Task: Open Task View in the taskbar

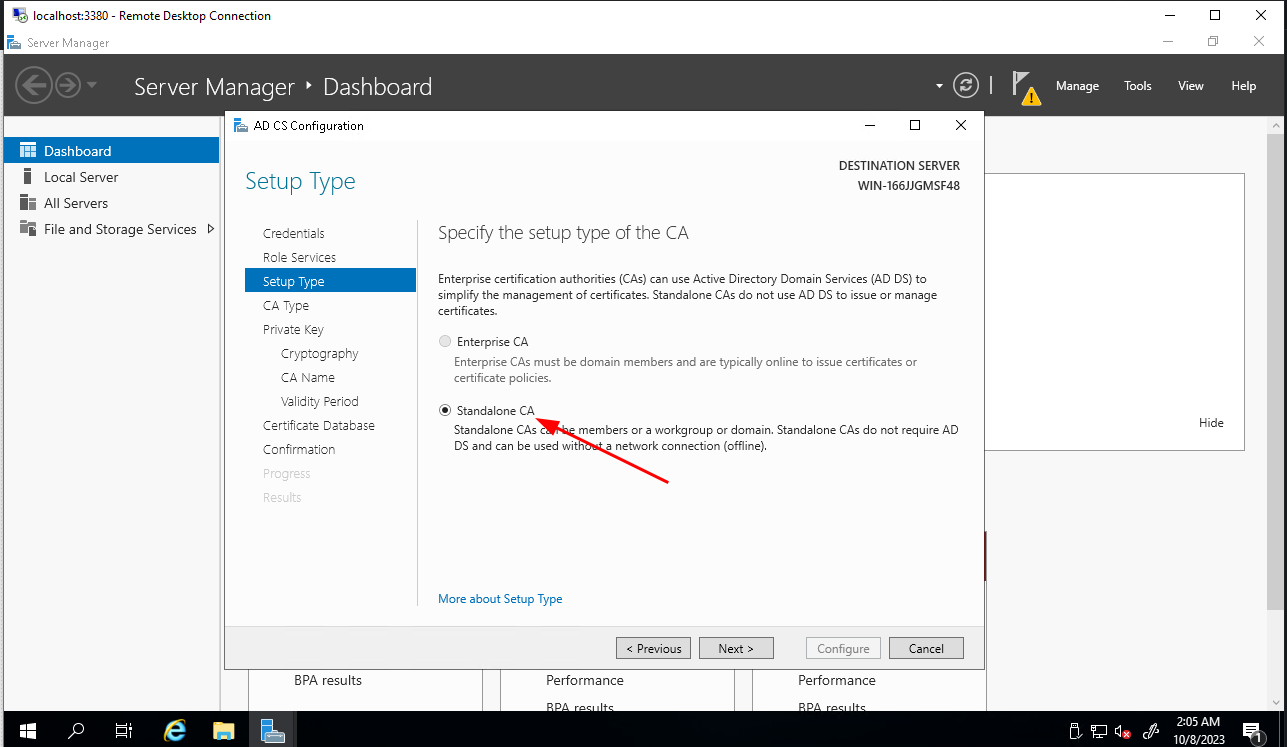Action: point(124,730)
